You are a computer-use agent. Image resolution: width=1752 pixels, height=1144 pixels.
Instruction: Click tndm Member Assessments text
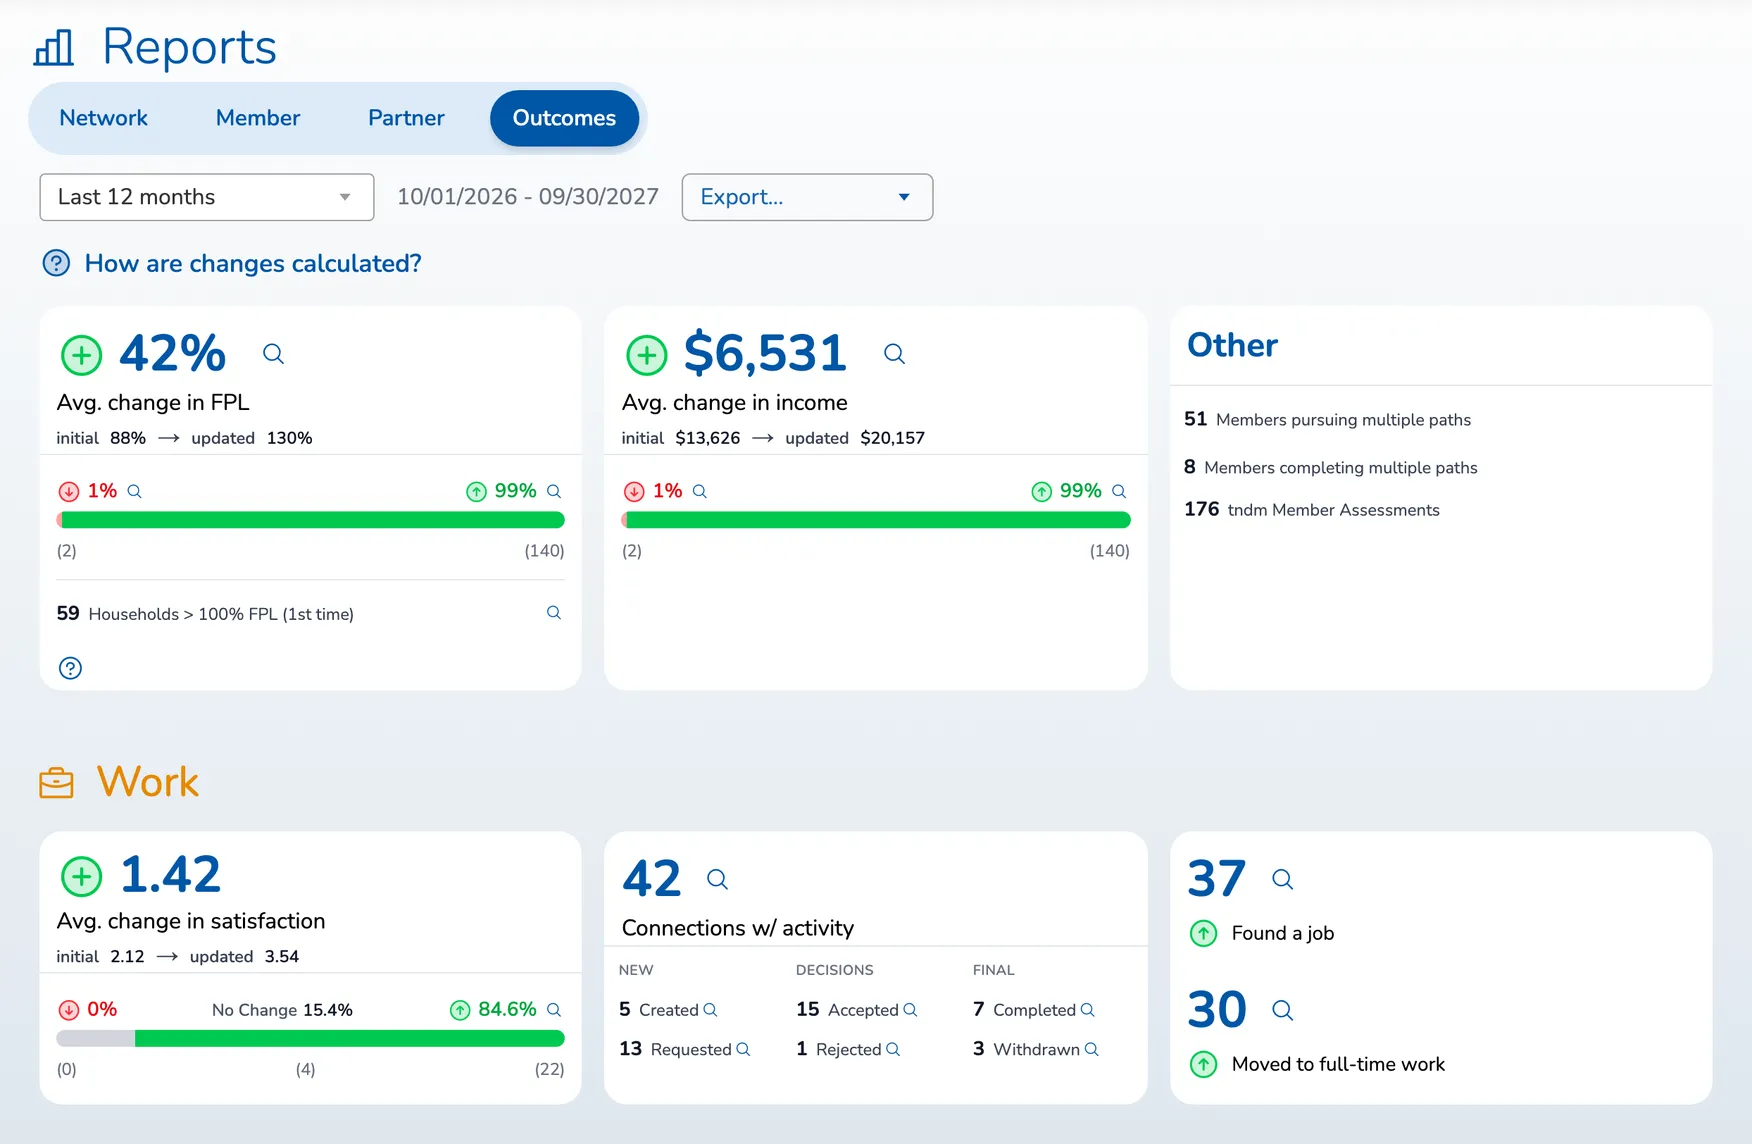point(1333,510)
